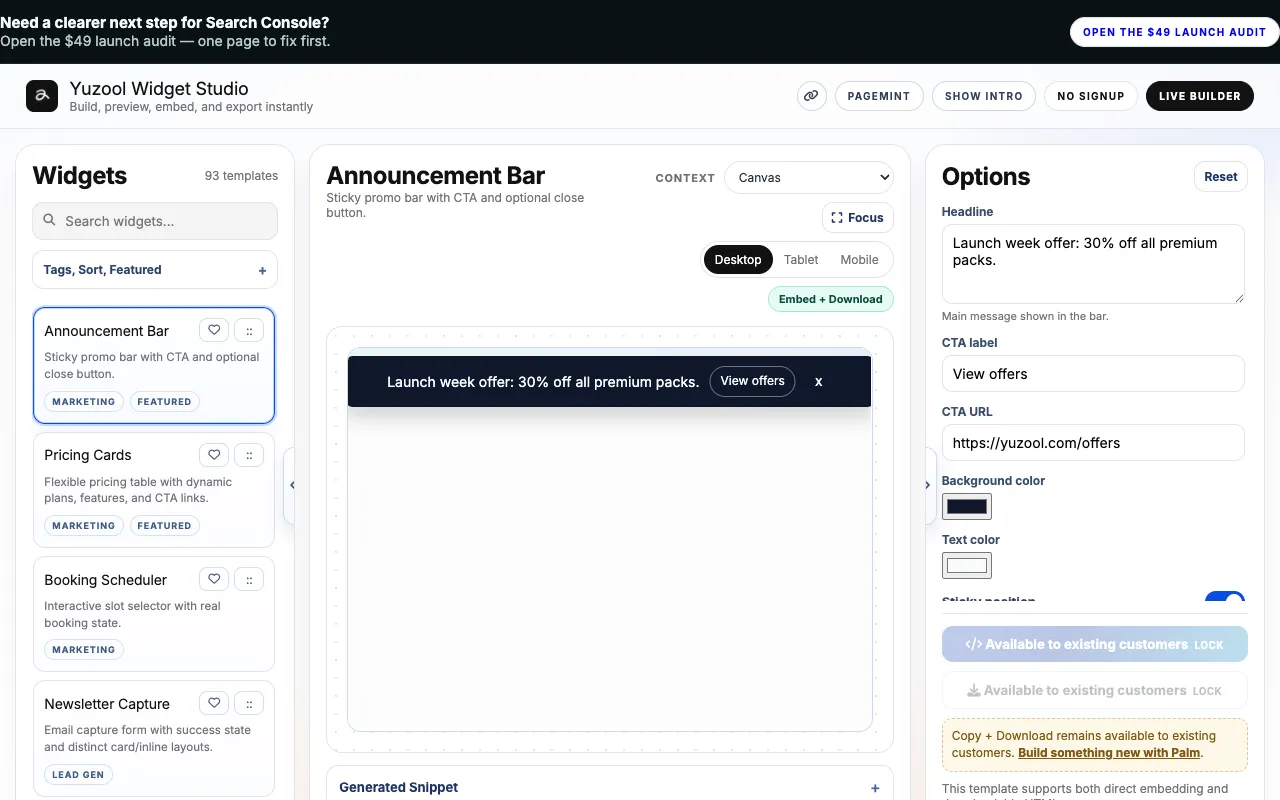Toggle the Sticky position switch
The height and width of the screenshot is (800, 1280).
tap(1224, 598)
